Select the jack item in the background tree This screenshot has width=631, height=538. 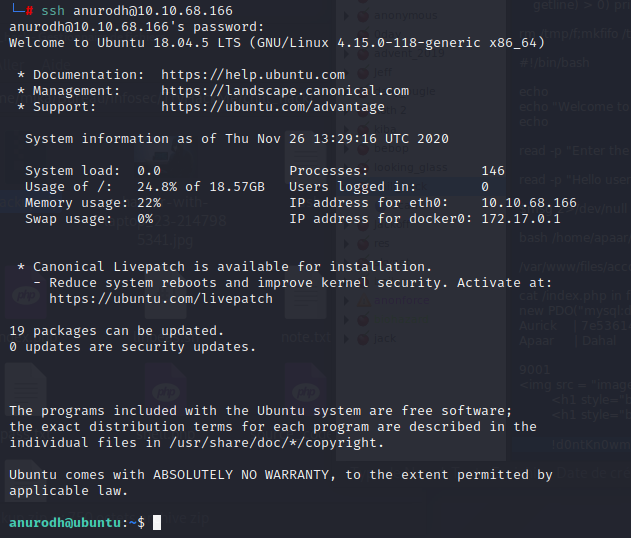(x=385, y=338)
